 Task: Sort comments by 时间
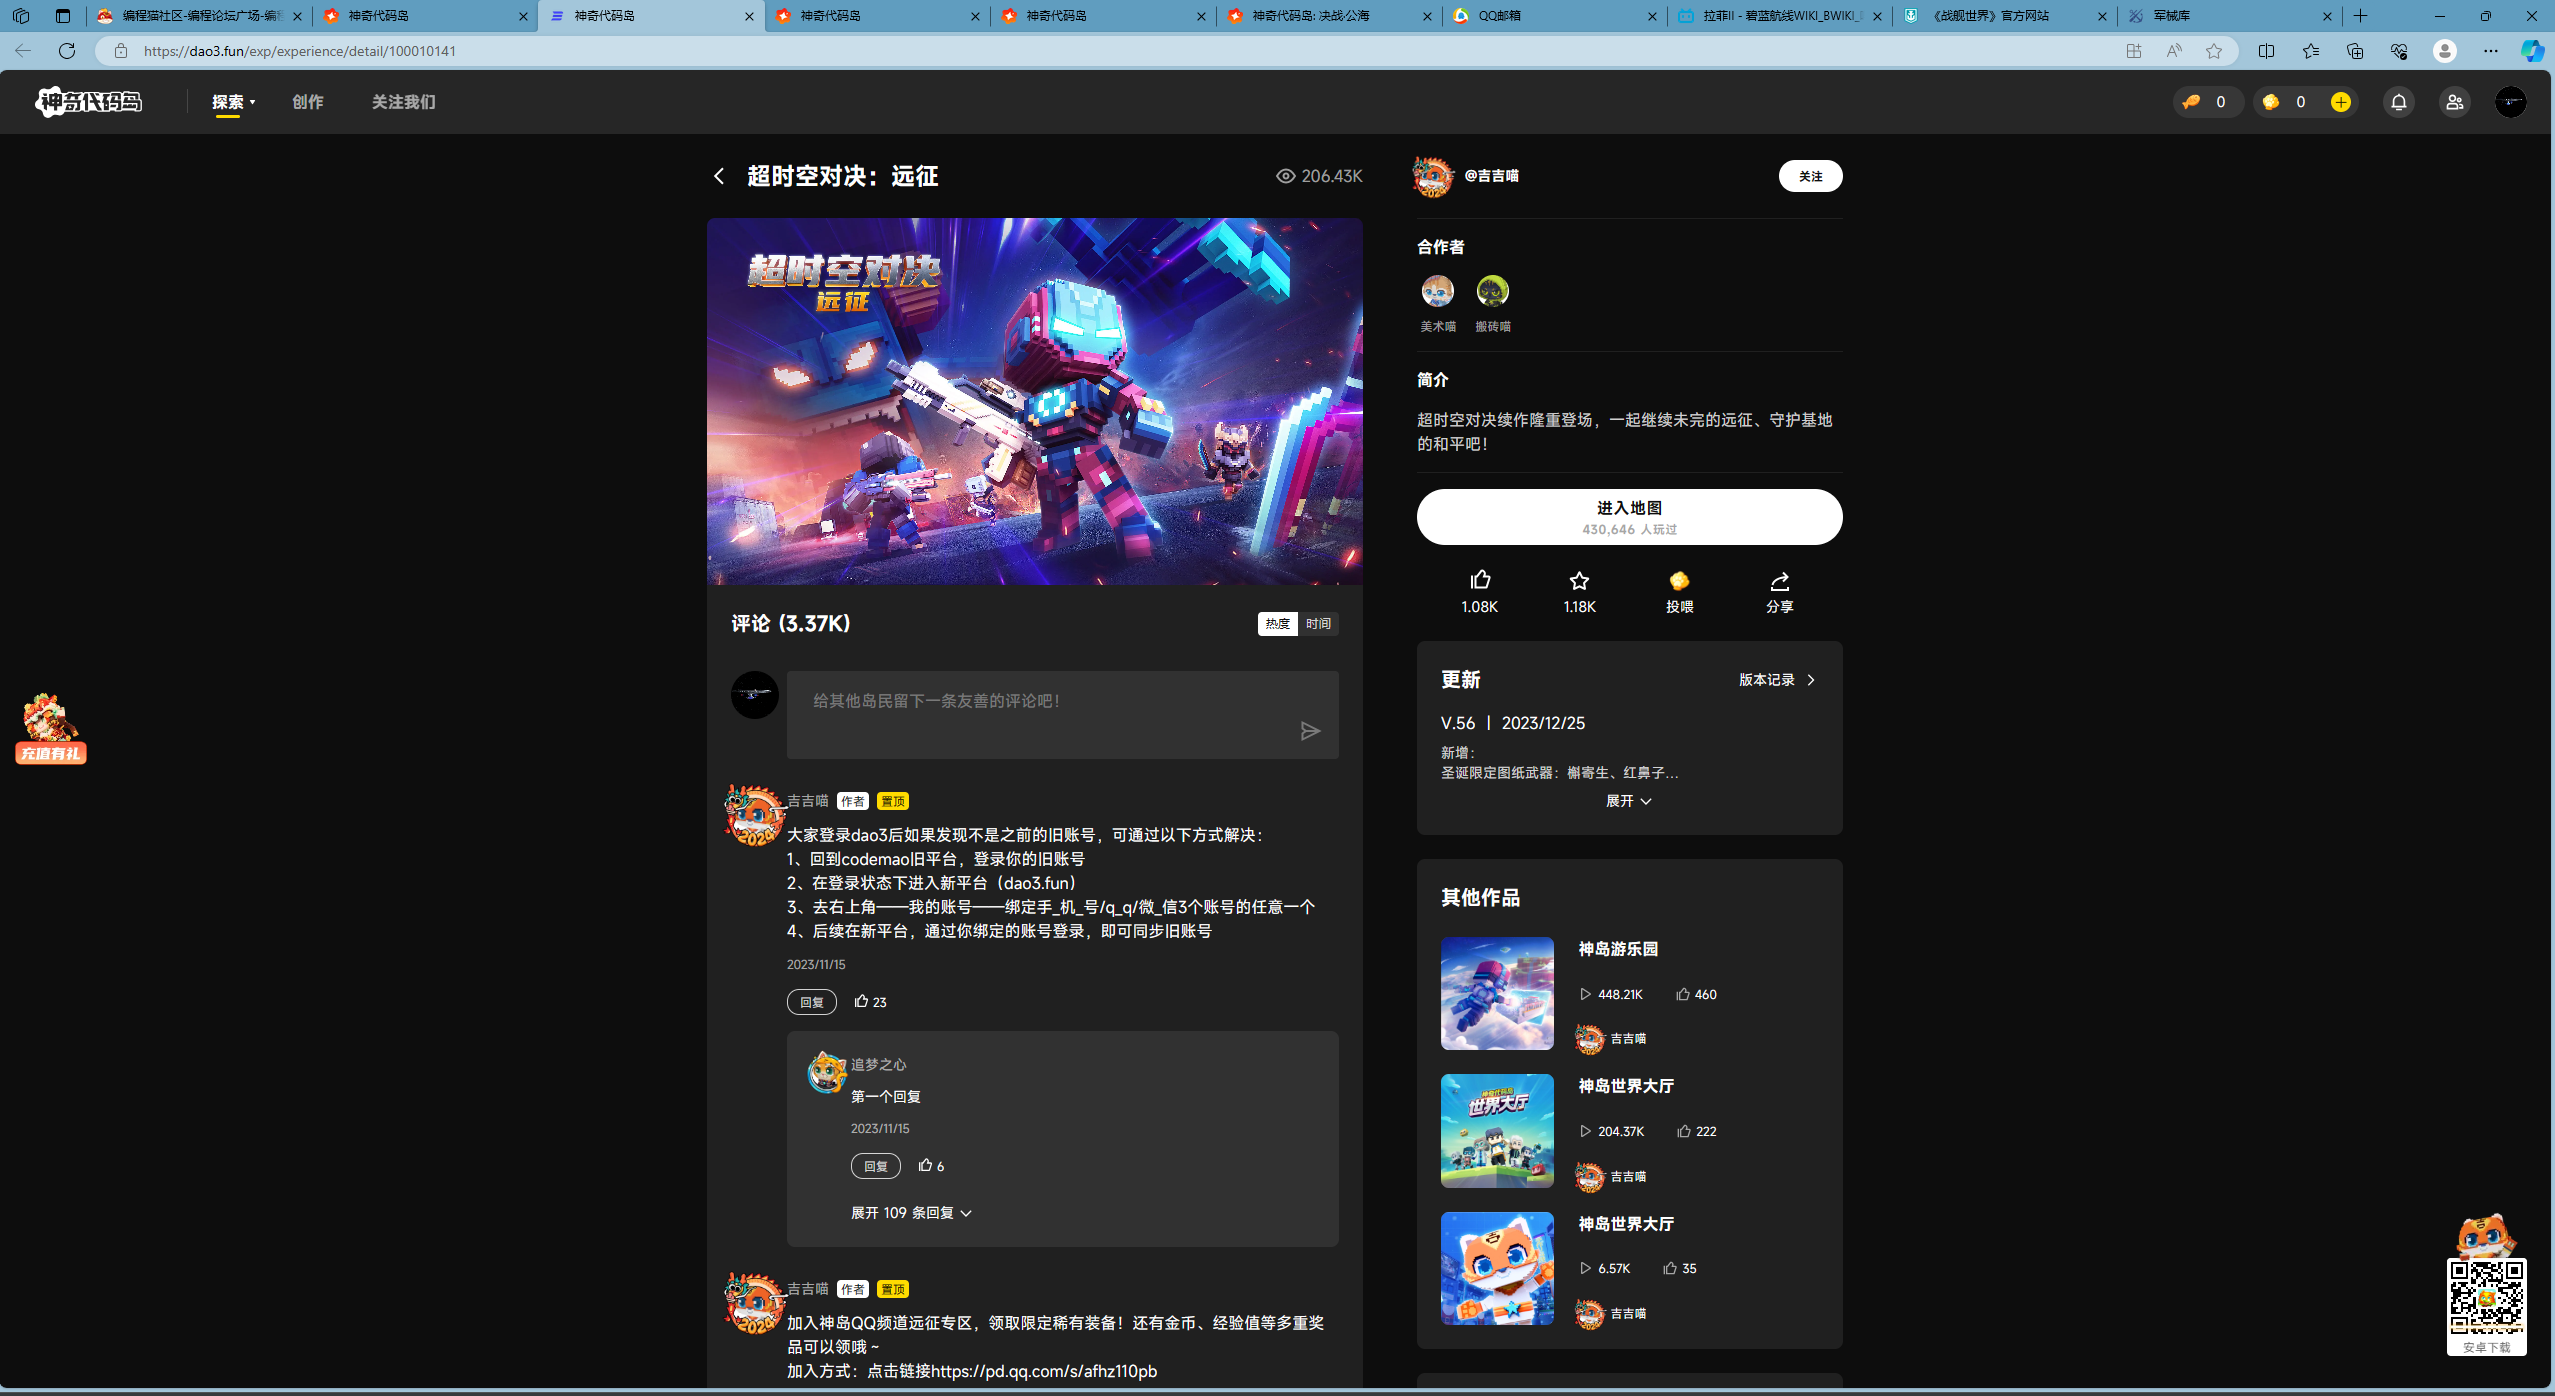tap(1318, 624)
